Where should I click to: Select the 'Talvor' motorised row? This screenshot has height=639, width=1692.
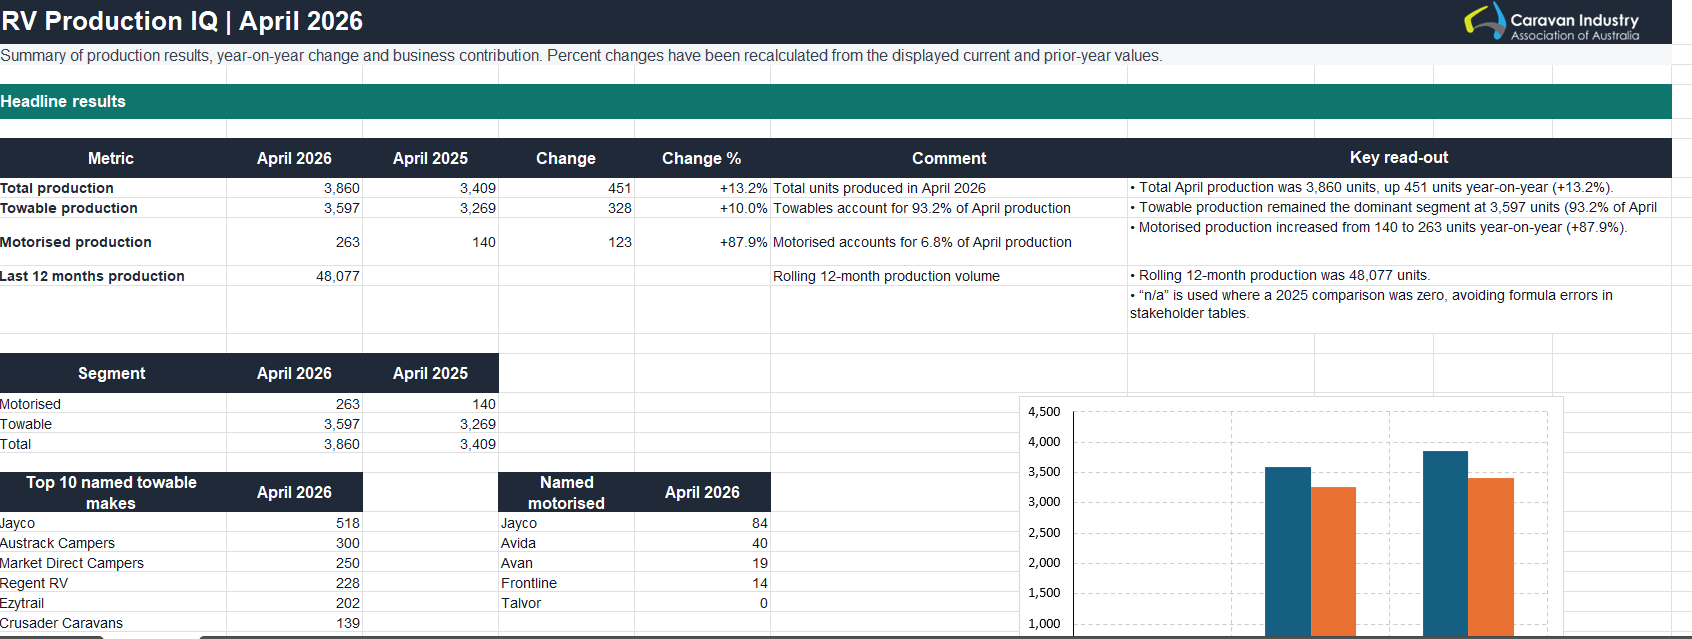[634, 603]
